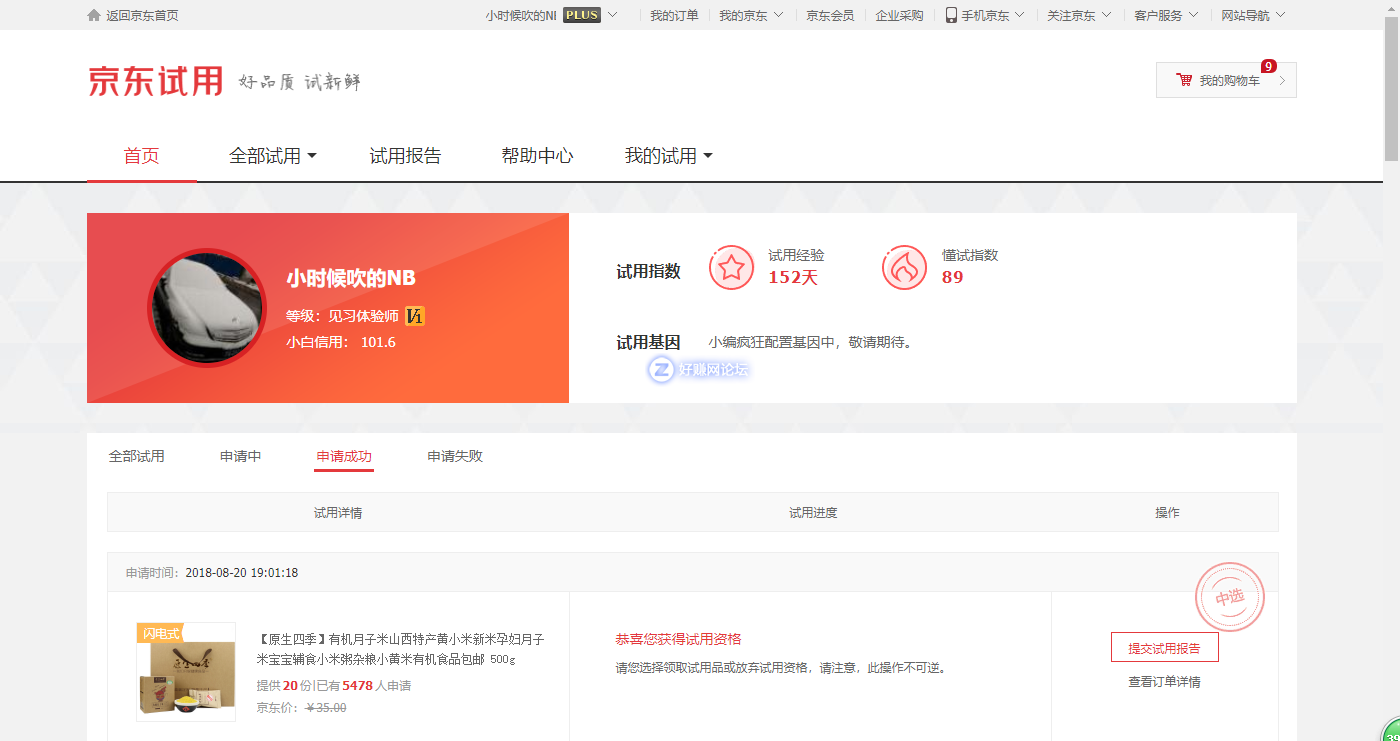The image size is (1400, 741).
Task: Open 我的购物车 button
Action: point(1226,80)
